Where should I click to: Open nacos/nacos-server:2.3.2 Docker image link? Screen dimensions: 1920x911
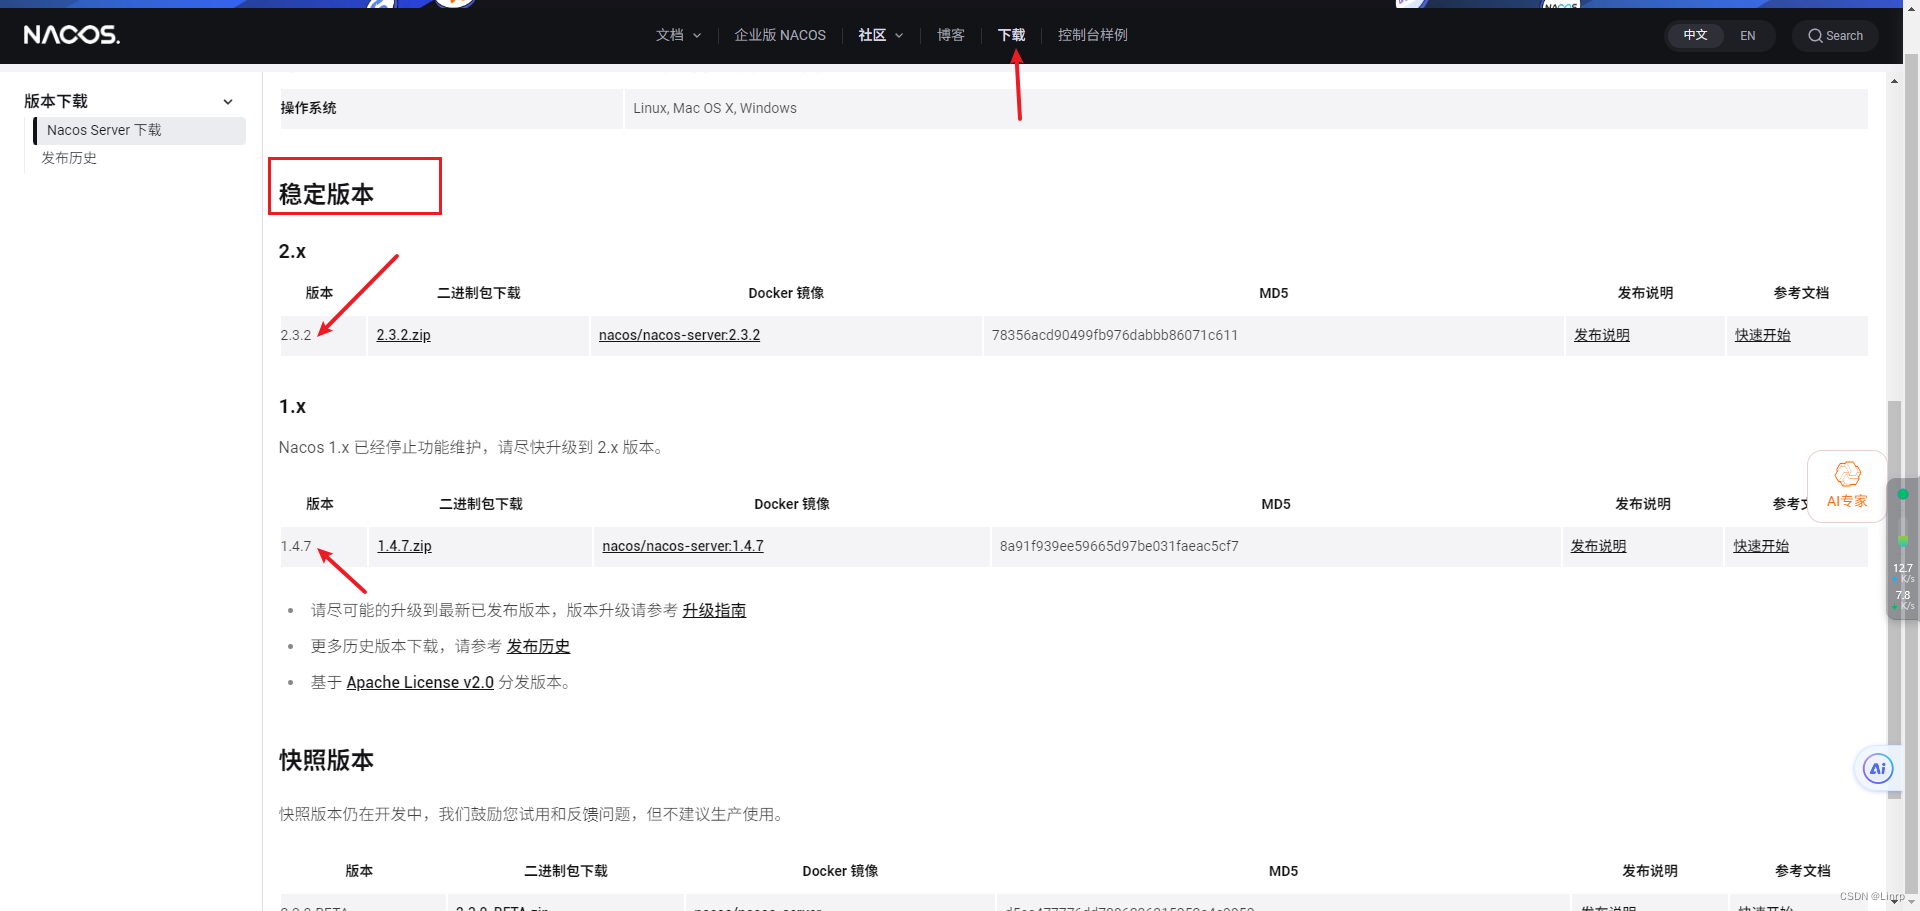coord(679,335)
